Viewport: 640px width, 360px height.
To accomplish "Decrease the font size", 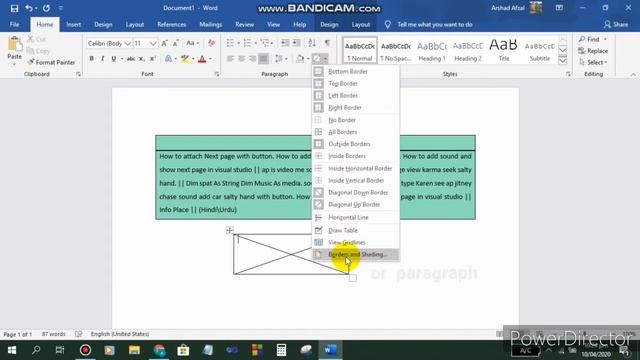I will coord(176,43).
